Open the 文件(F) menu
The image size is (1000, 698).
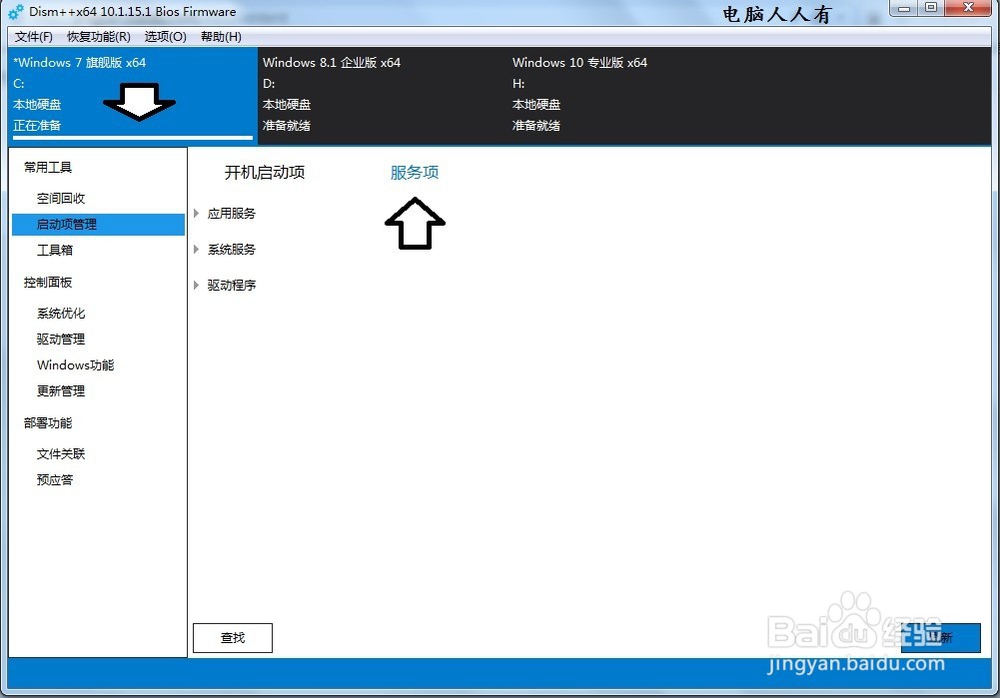pos(33,36)
